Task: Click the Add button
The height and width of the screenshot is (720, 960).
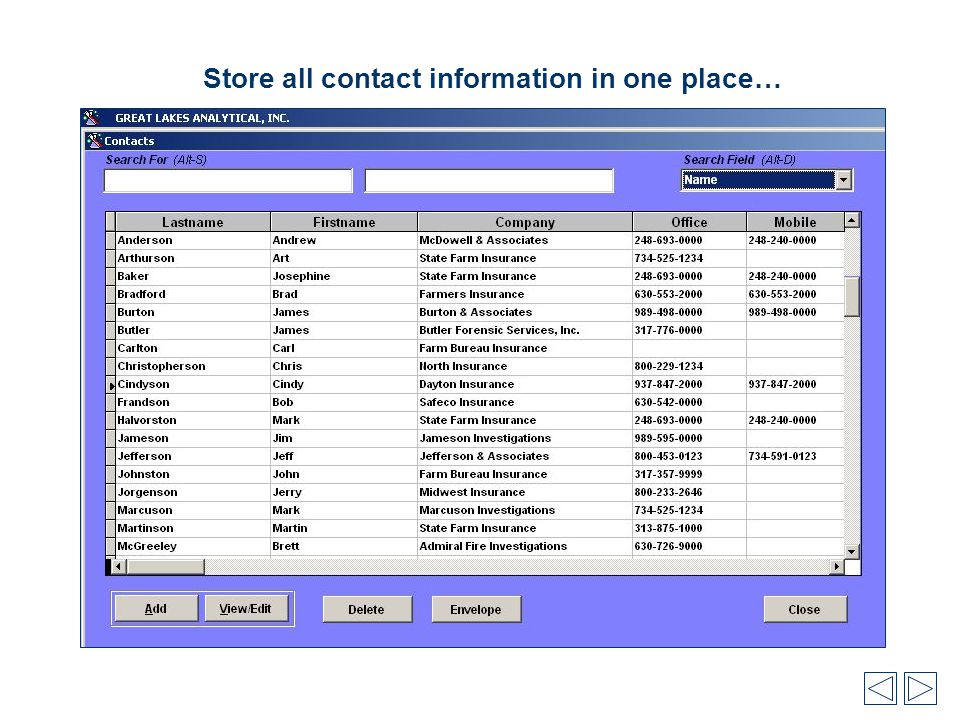Action: 156,609
